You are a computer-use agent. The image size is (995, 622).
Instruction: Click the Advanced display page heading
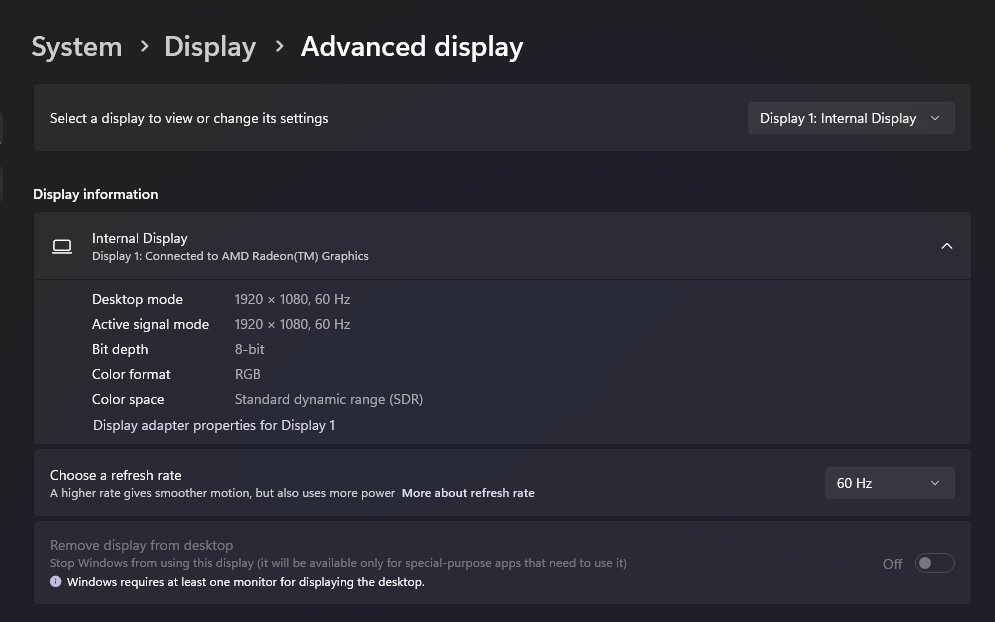click(x=412, y=47)
